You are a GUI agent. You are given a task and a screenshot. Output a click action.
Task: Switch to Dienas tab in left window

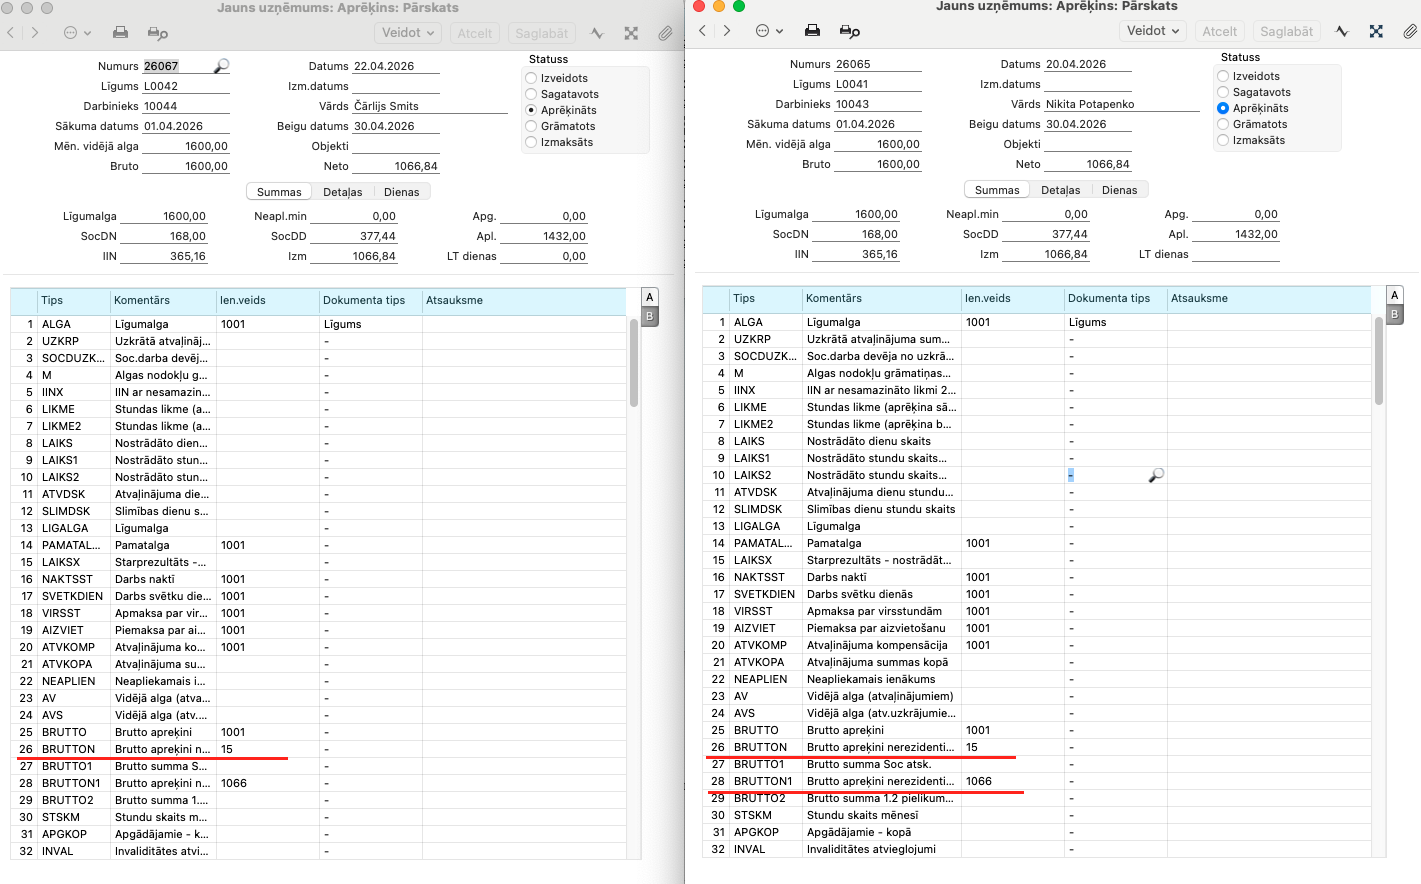coord(402,192)
